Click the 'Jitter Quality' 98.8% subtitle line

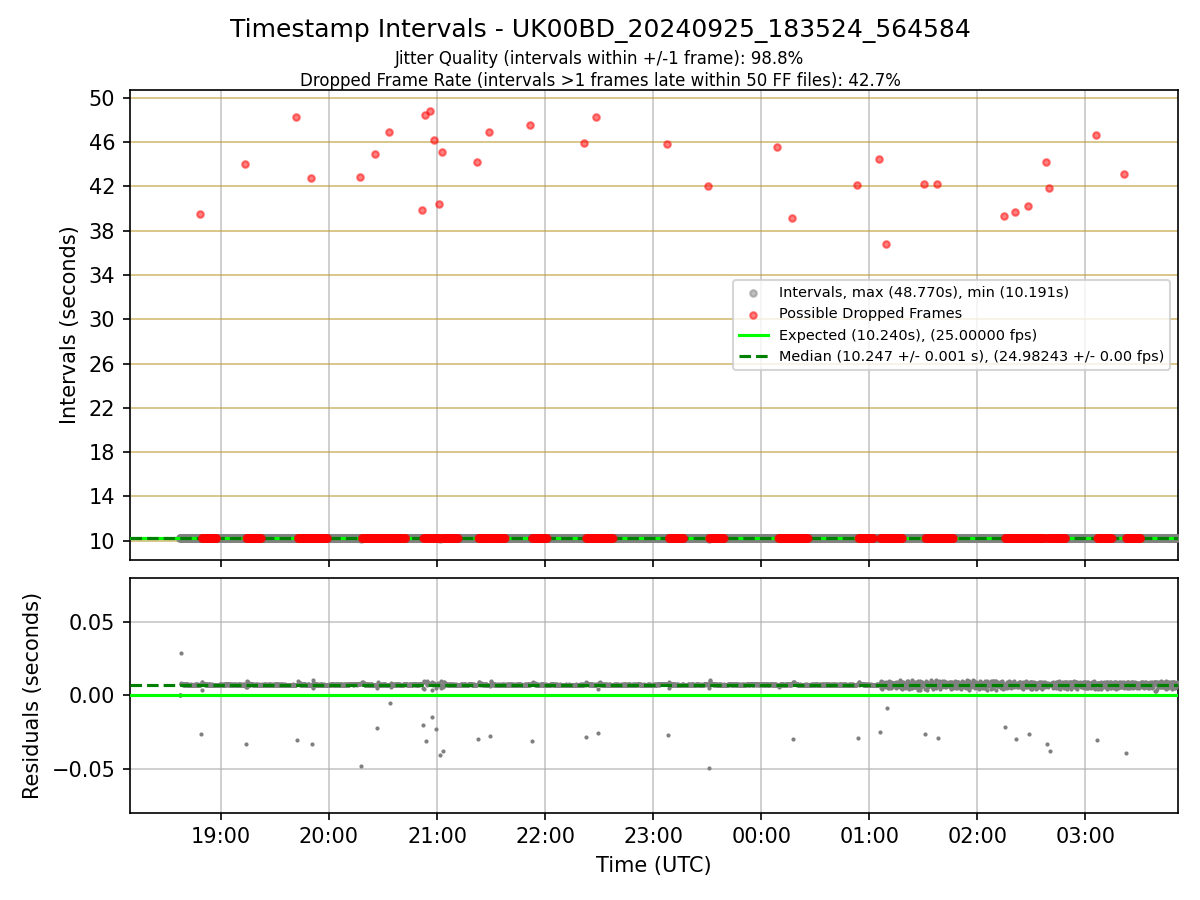pos(599,58)
